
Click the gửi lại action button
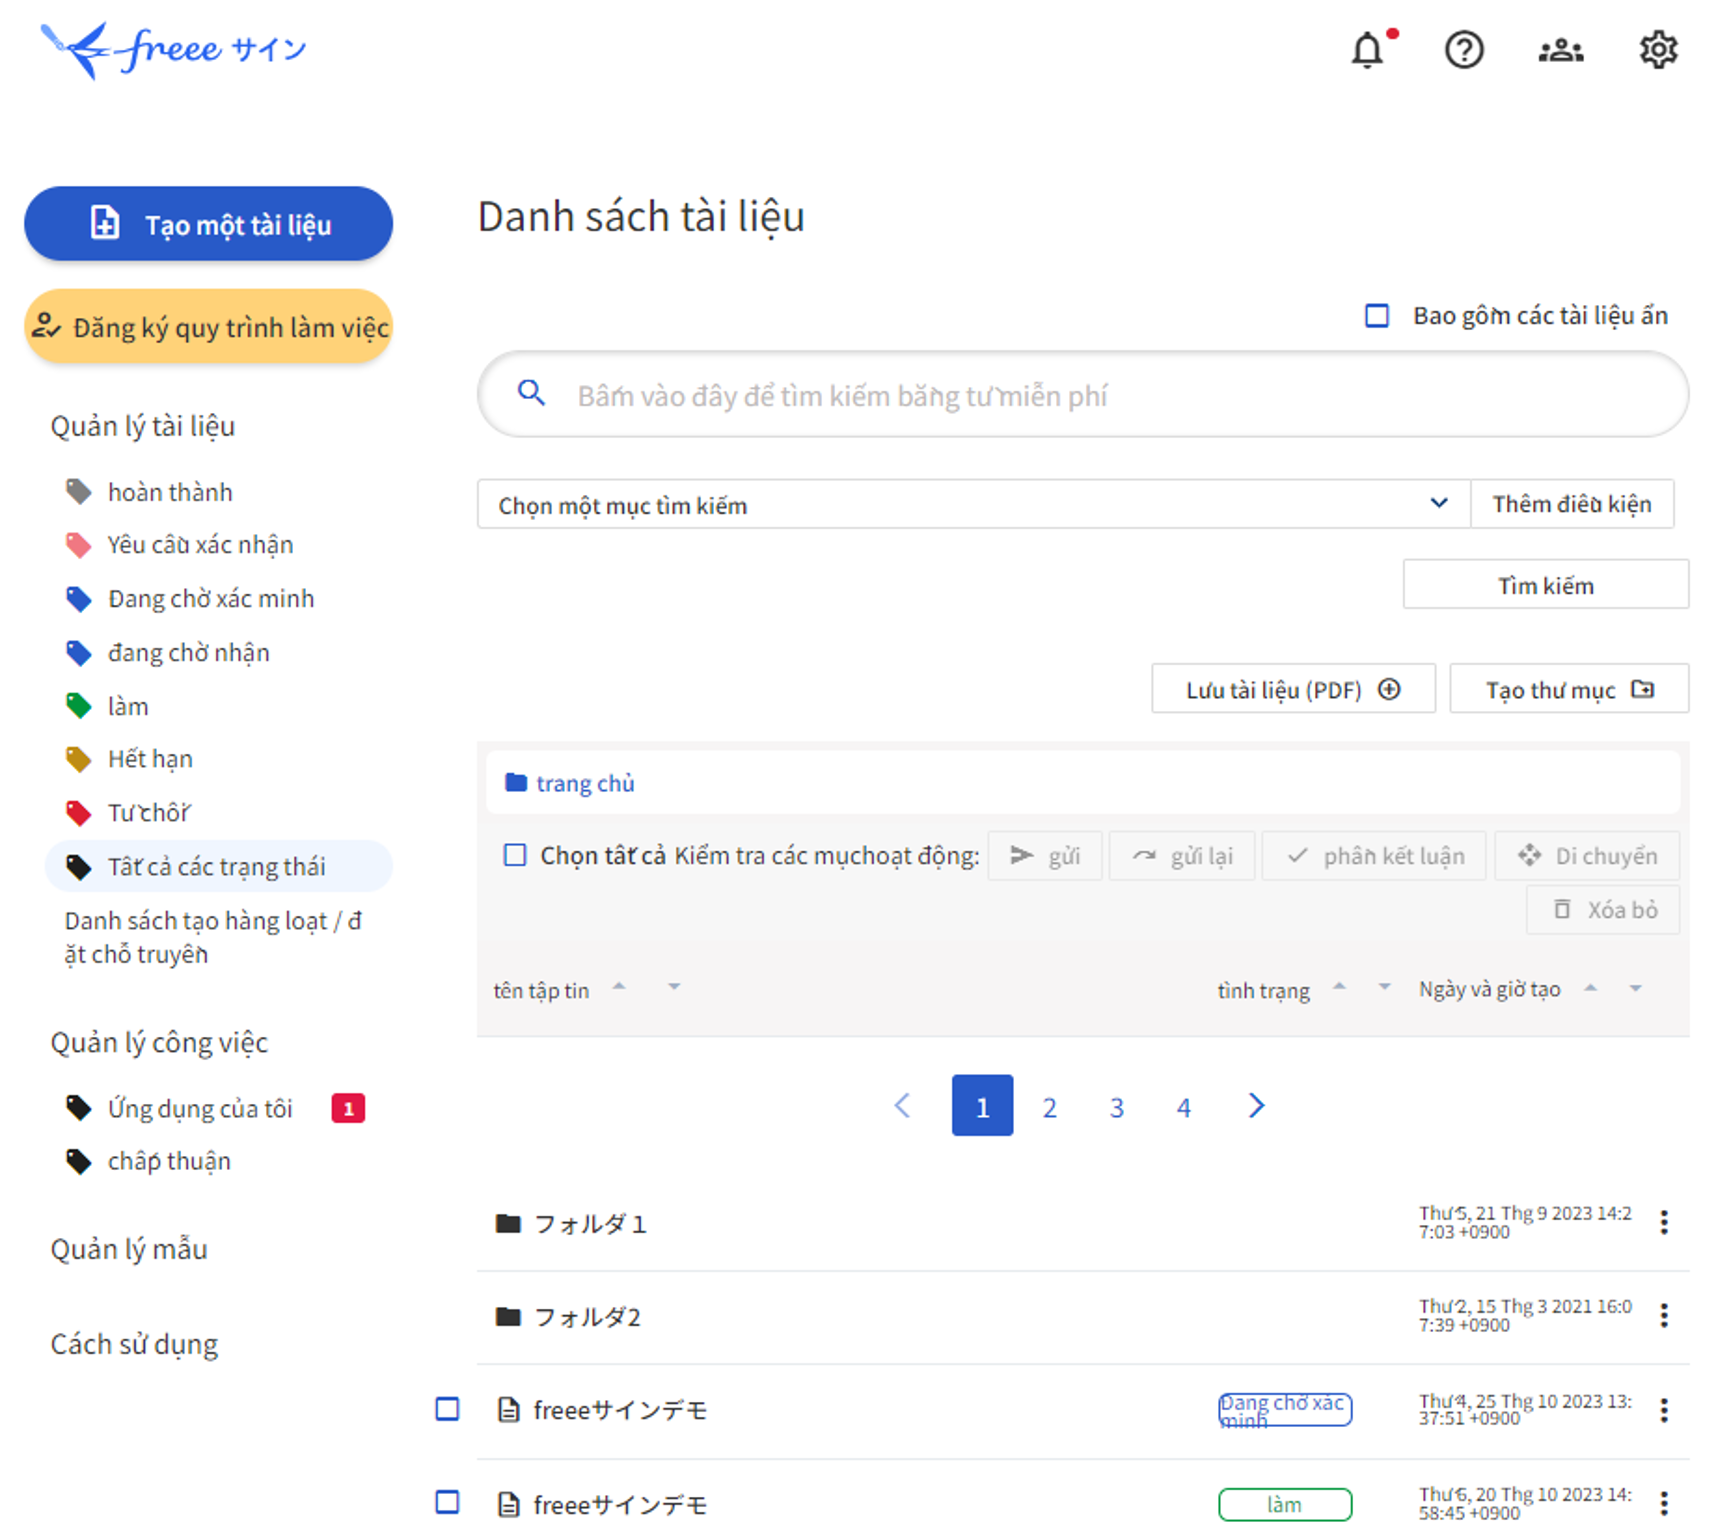(x=1182, y=856)
